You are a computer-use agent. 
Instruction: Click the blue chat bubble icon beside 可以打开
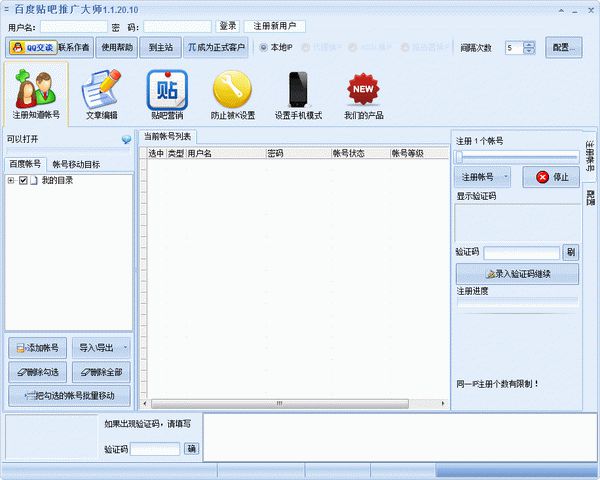pos(126,140)
